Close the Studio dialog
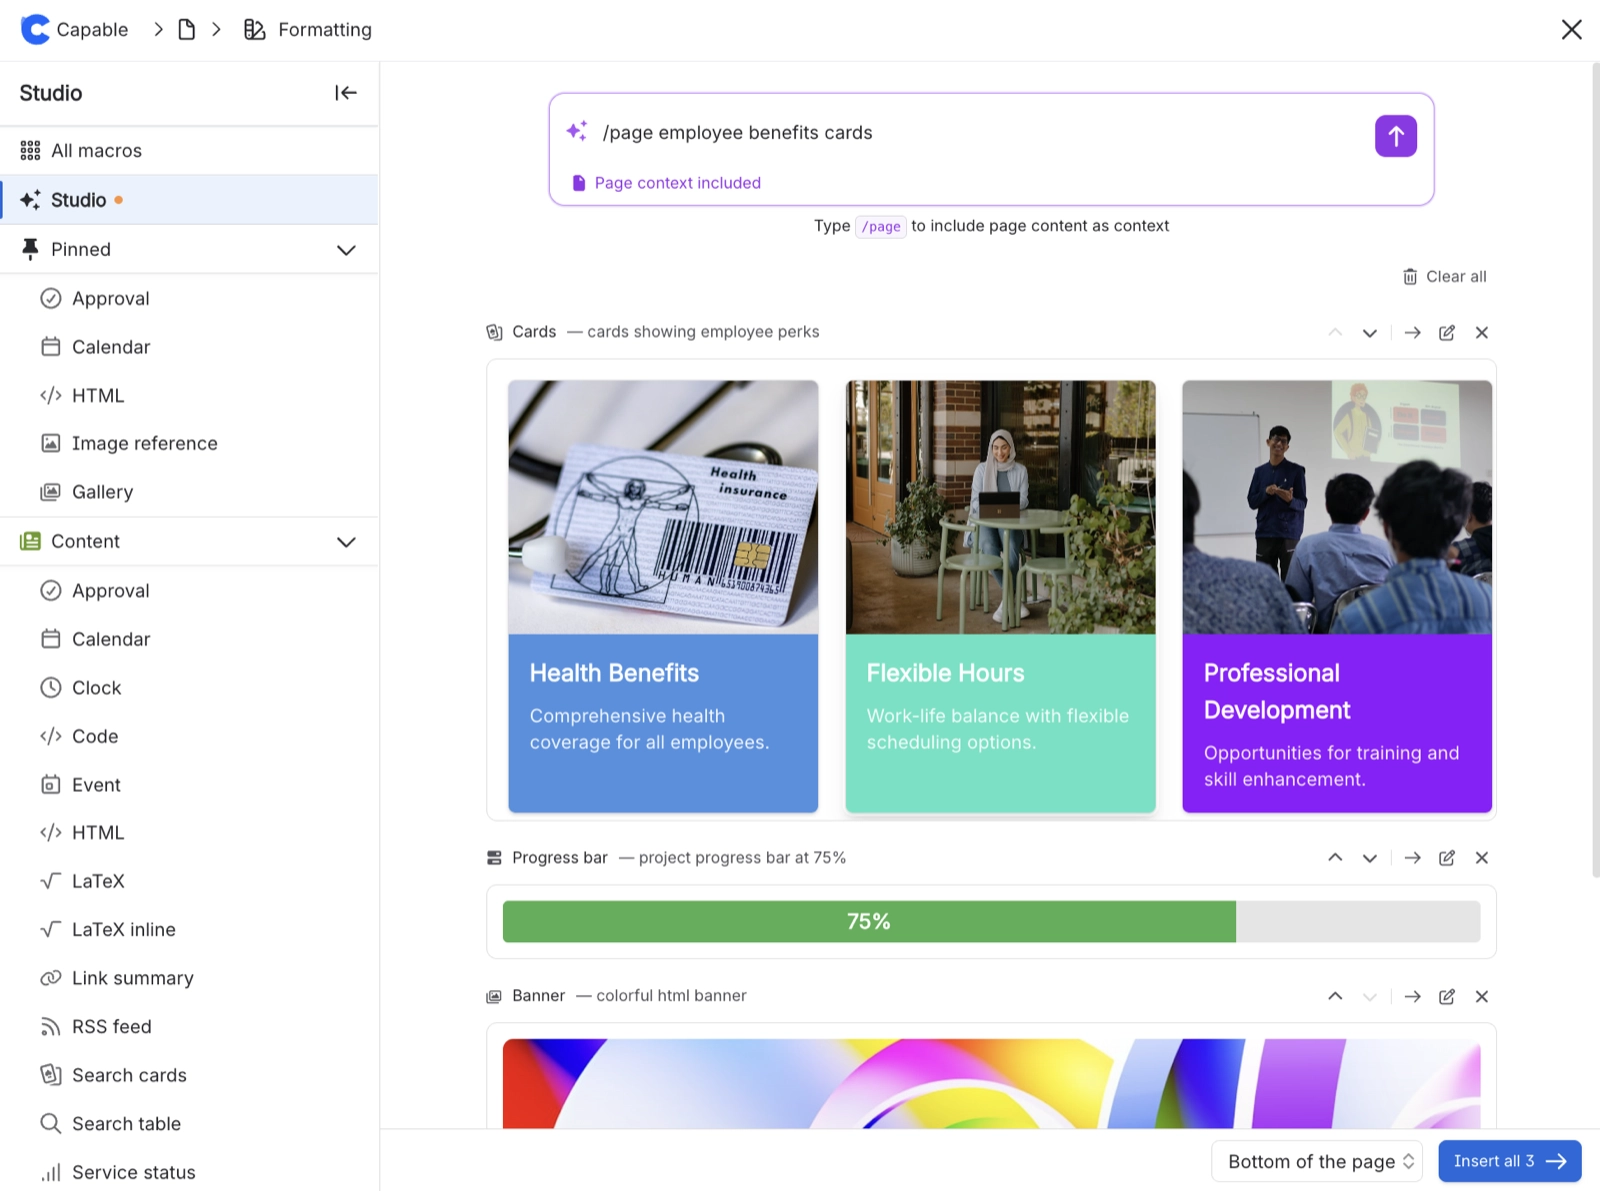Viewport: 1600px width, 1191px height. 1572,30
